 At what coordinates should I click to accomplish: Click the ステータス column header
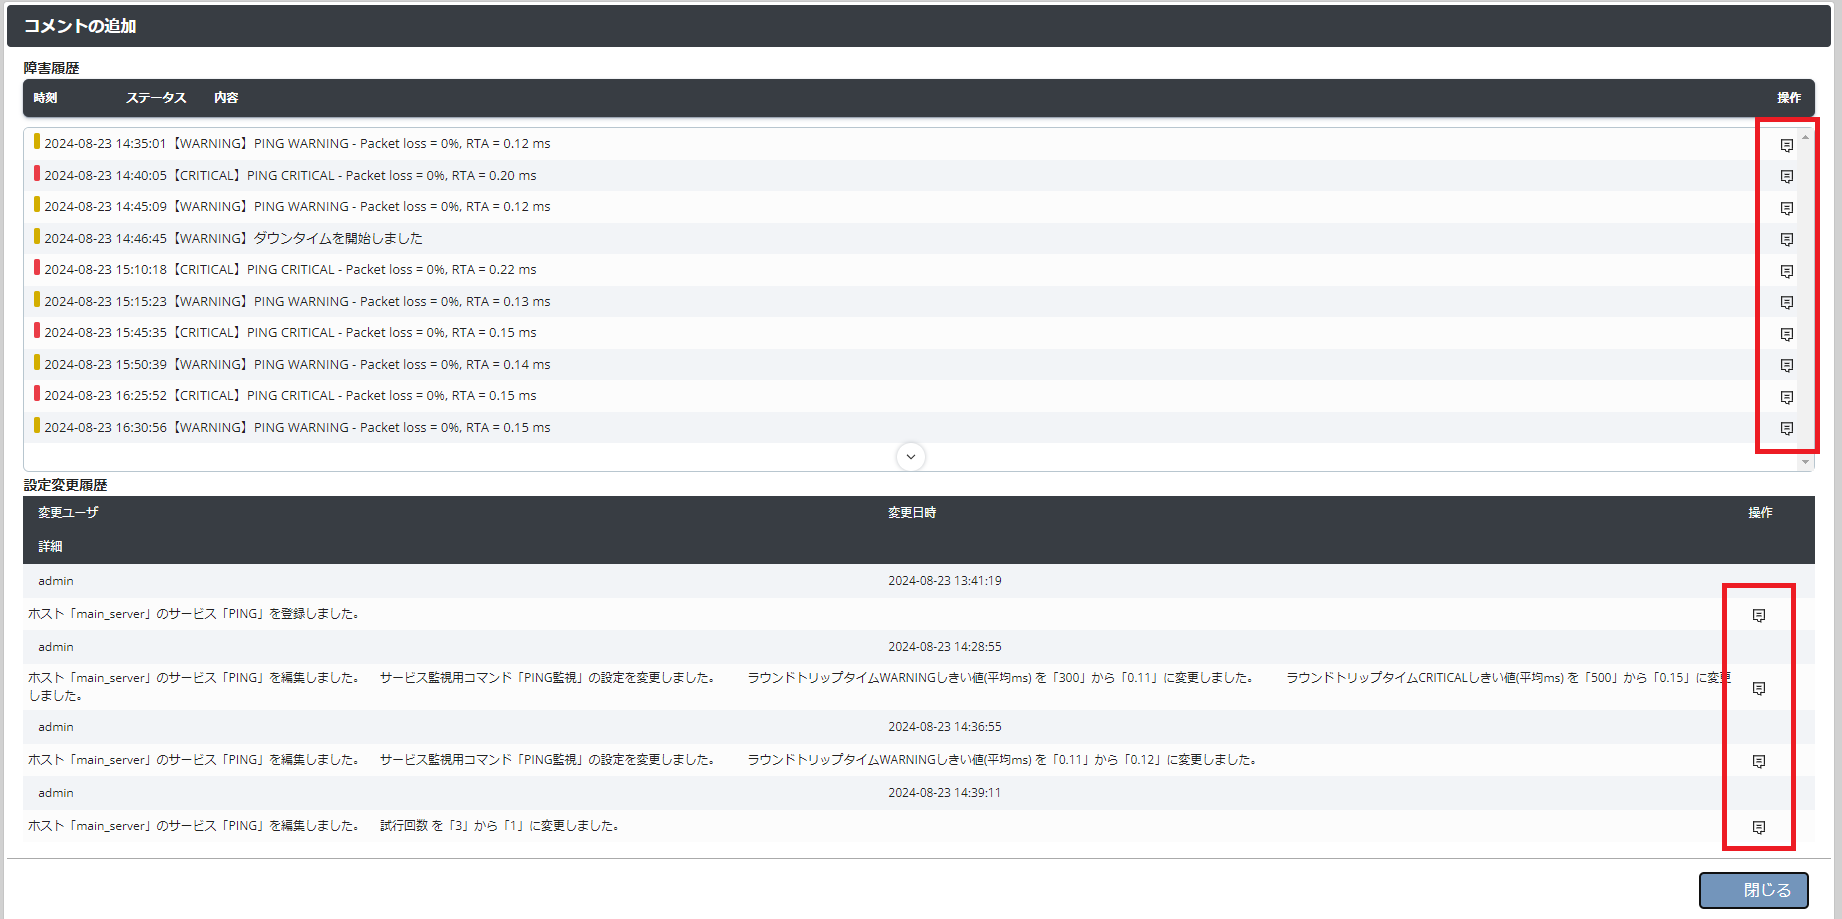(x=156, y=98)
